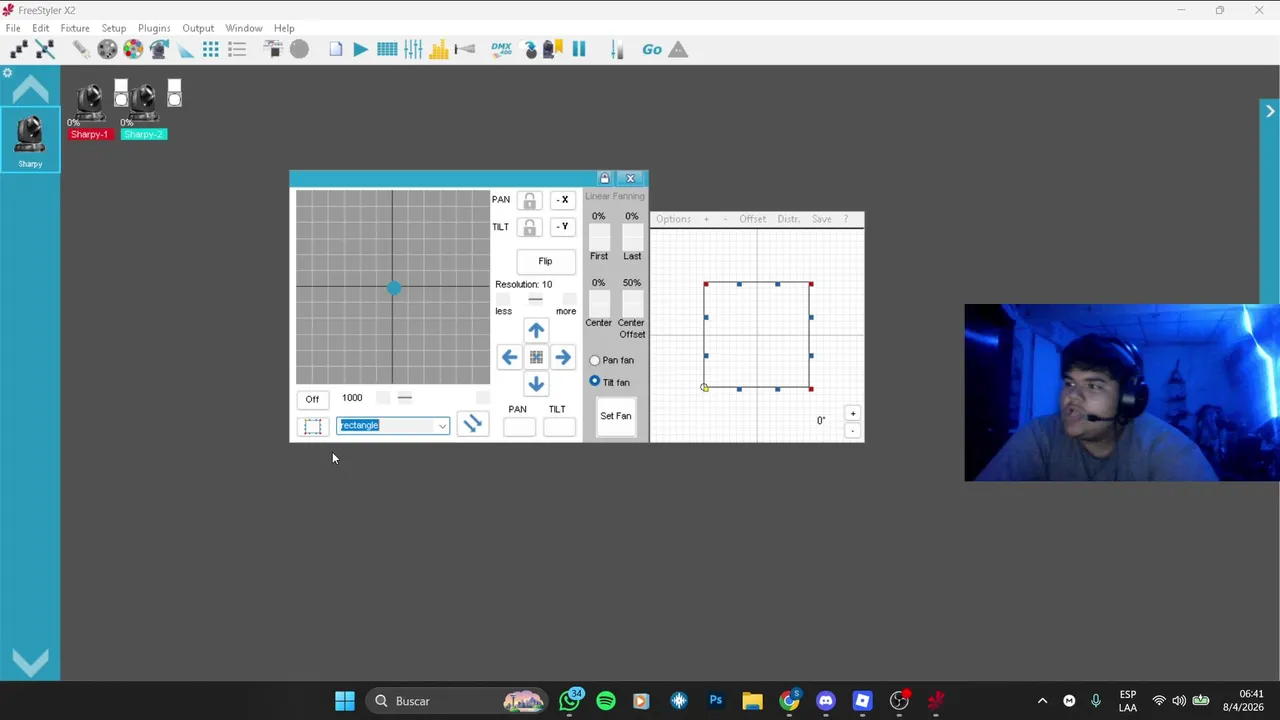Click the blue play arrow toolbar icon
1280x720 pixels.
(360, 49)
